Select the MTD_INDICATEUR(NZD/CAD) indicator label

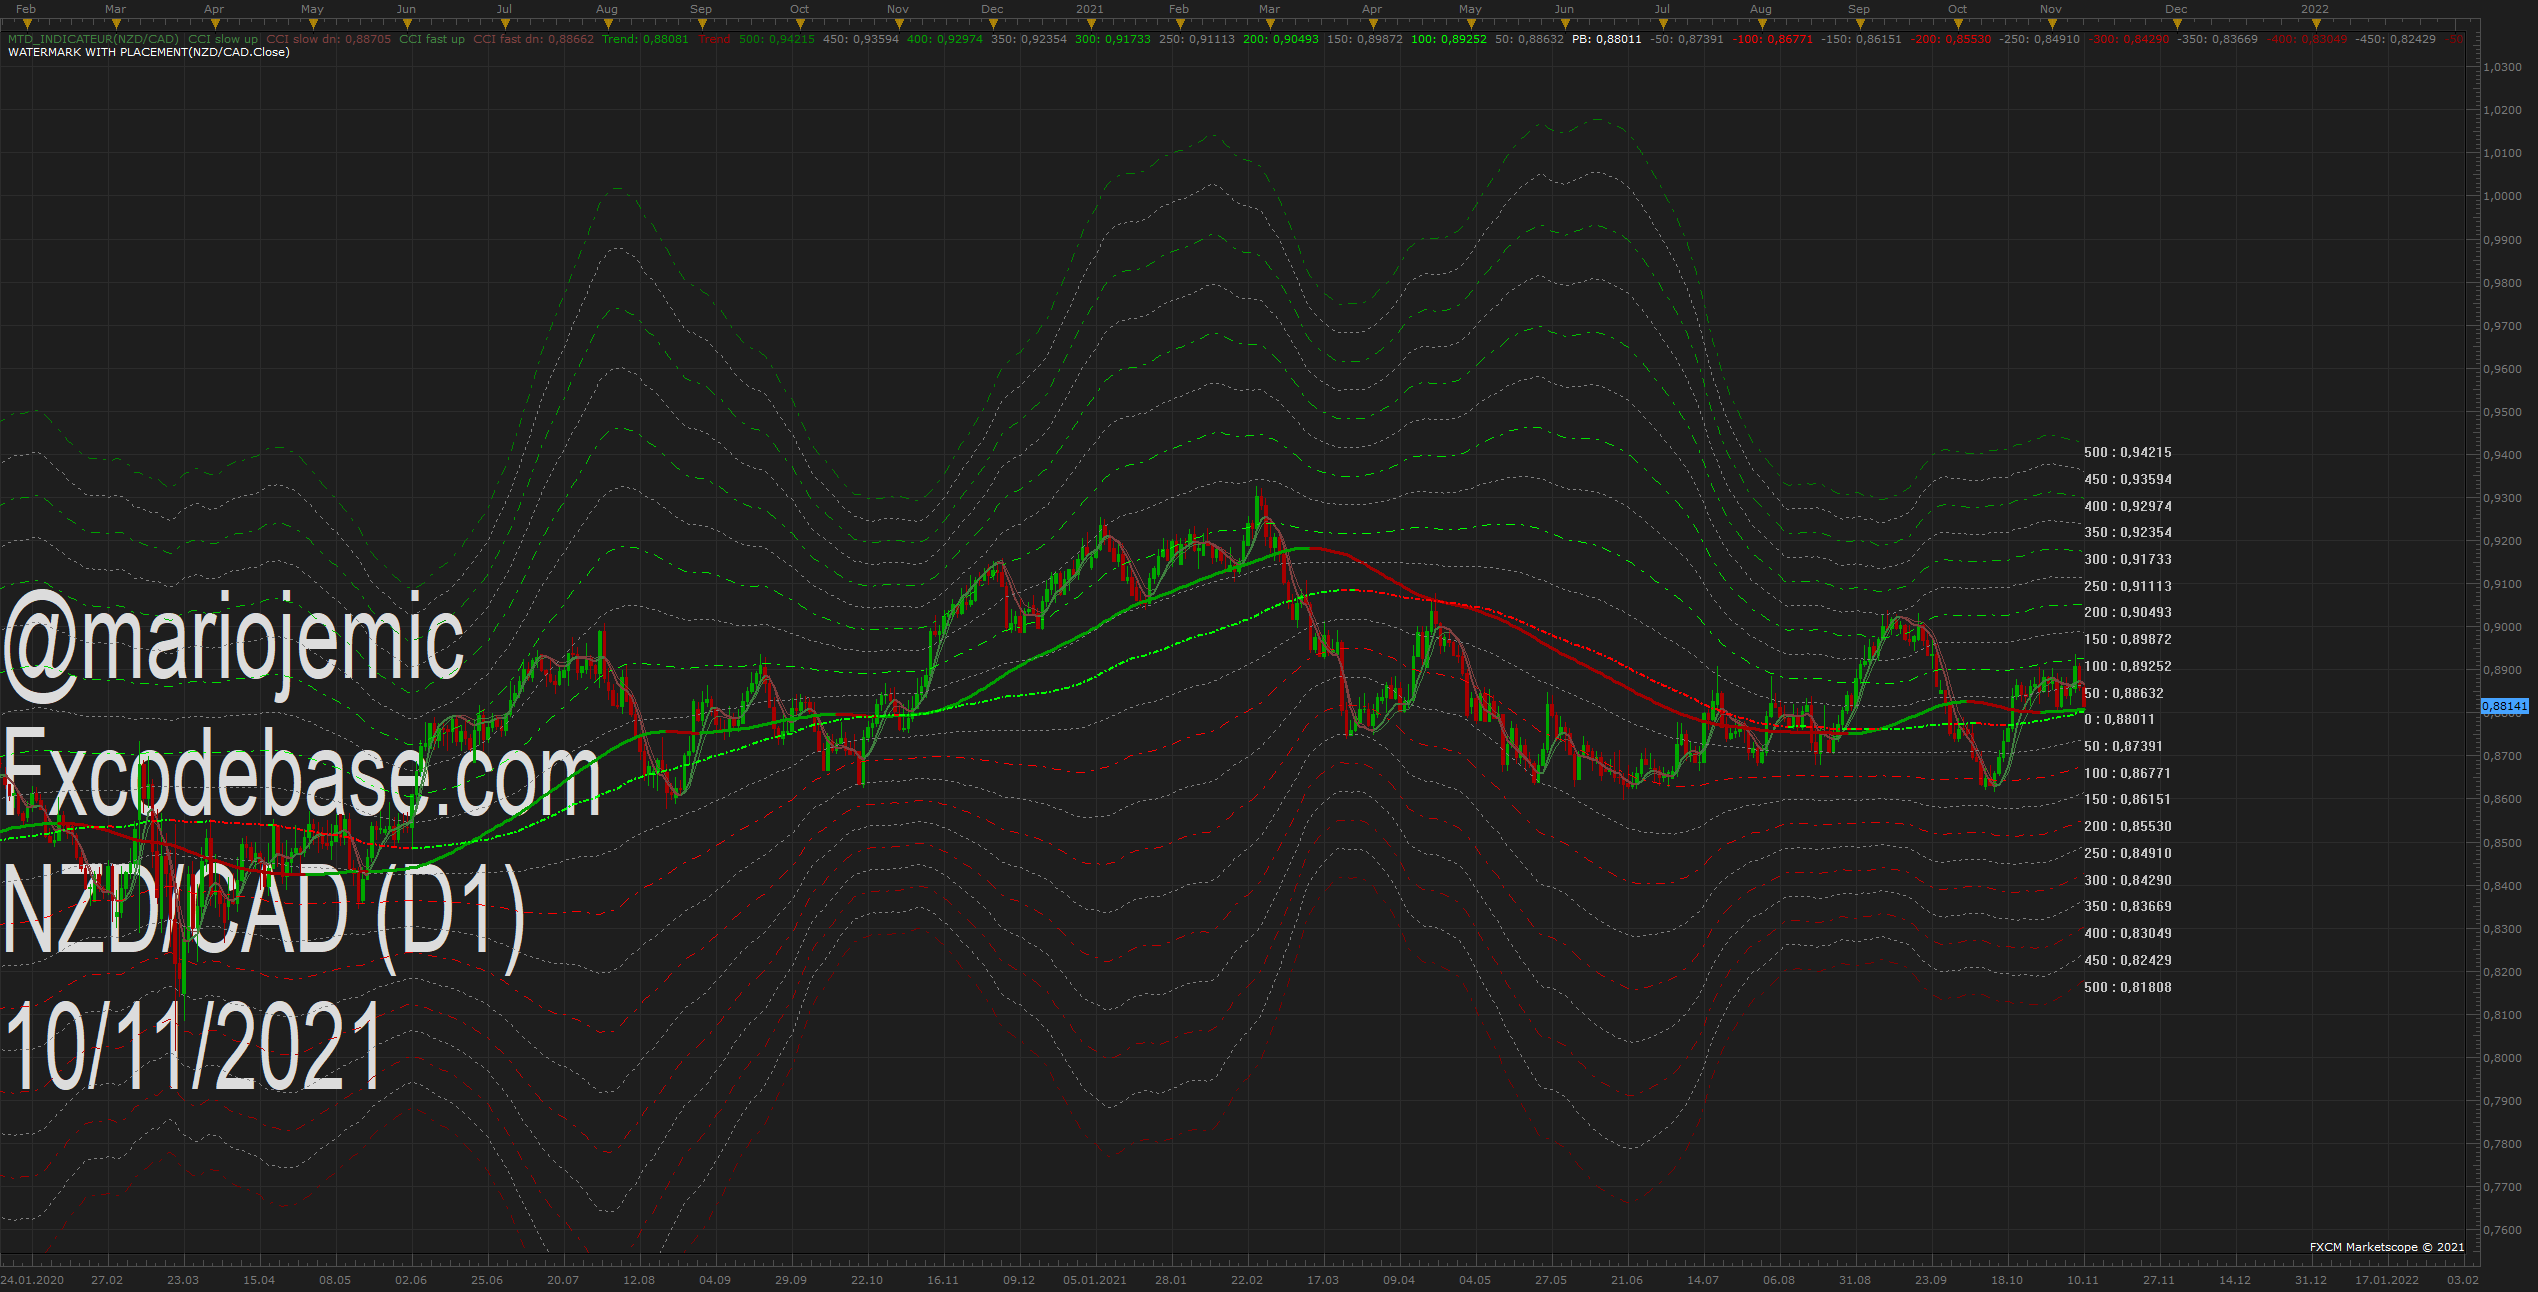tap(94, 40)
